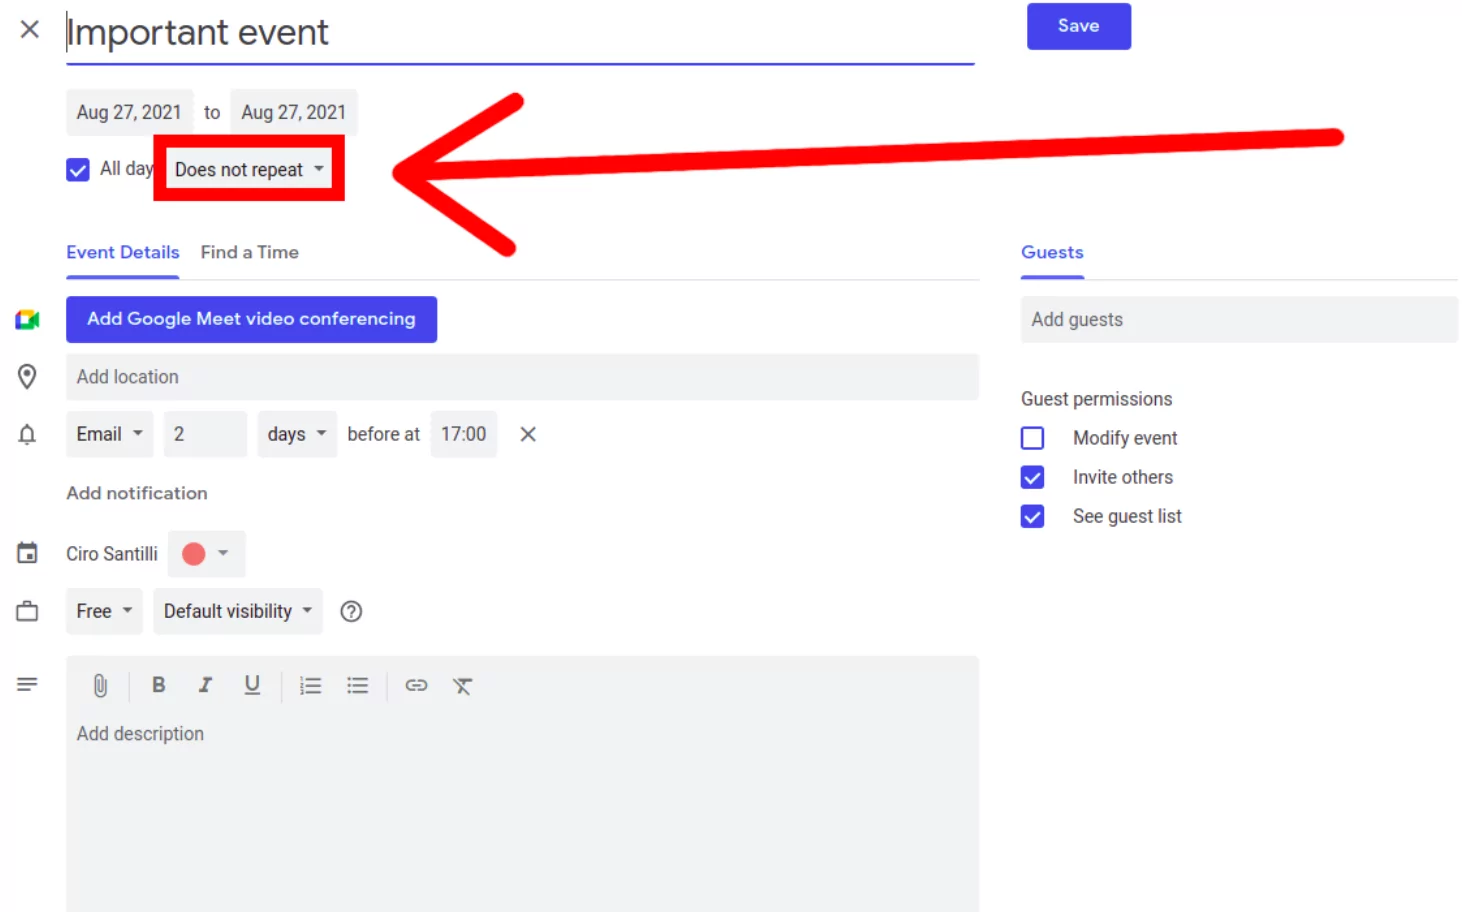This screenshot has width=1462, height=912.
Task: Attach a file using the paperclip icon
Action: [100, 685]
